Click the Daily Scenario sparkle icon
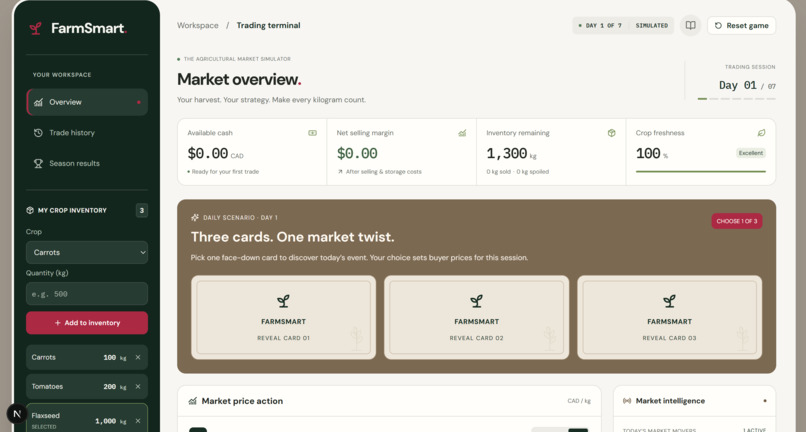806x432 pixels. click(x=195, y=218)
